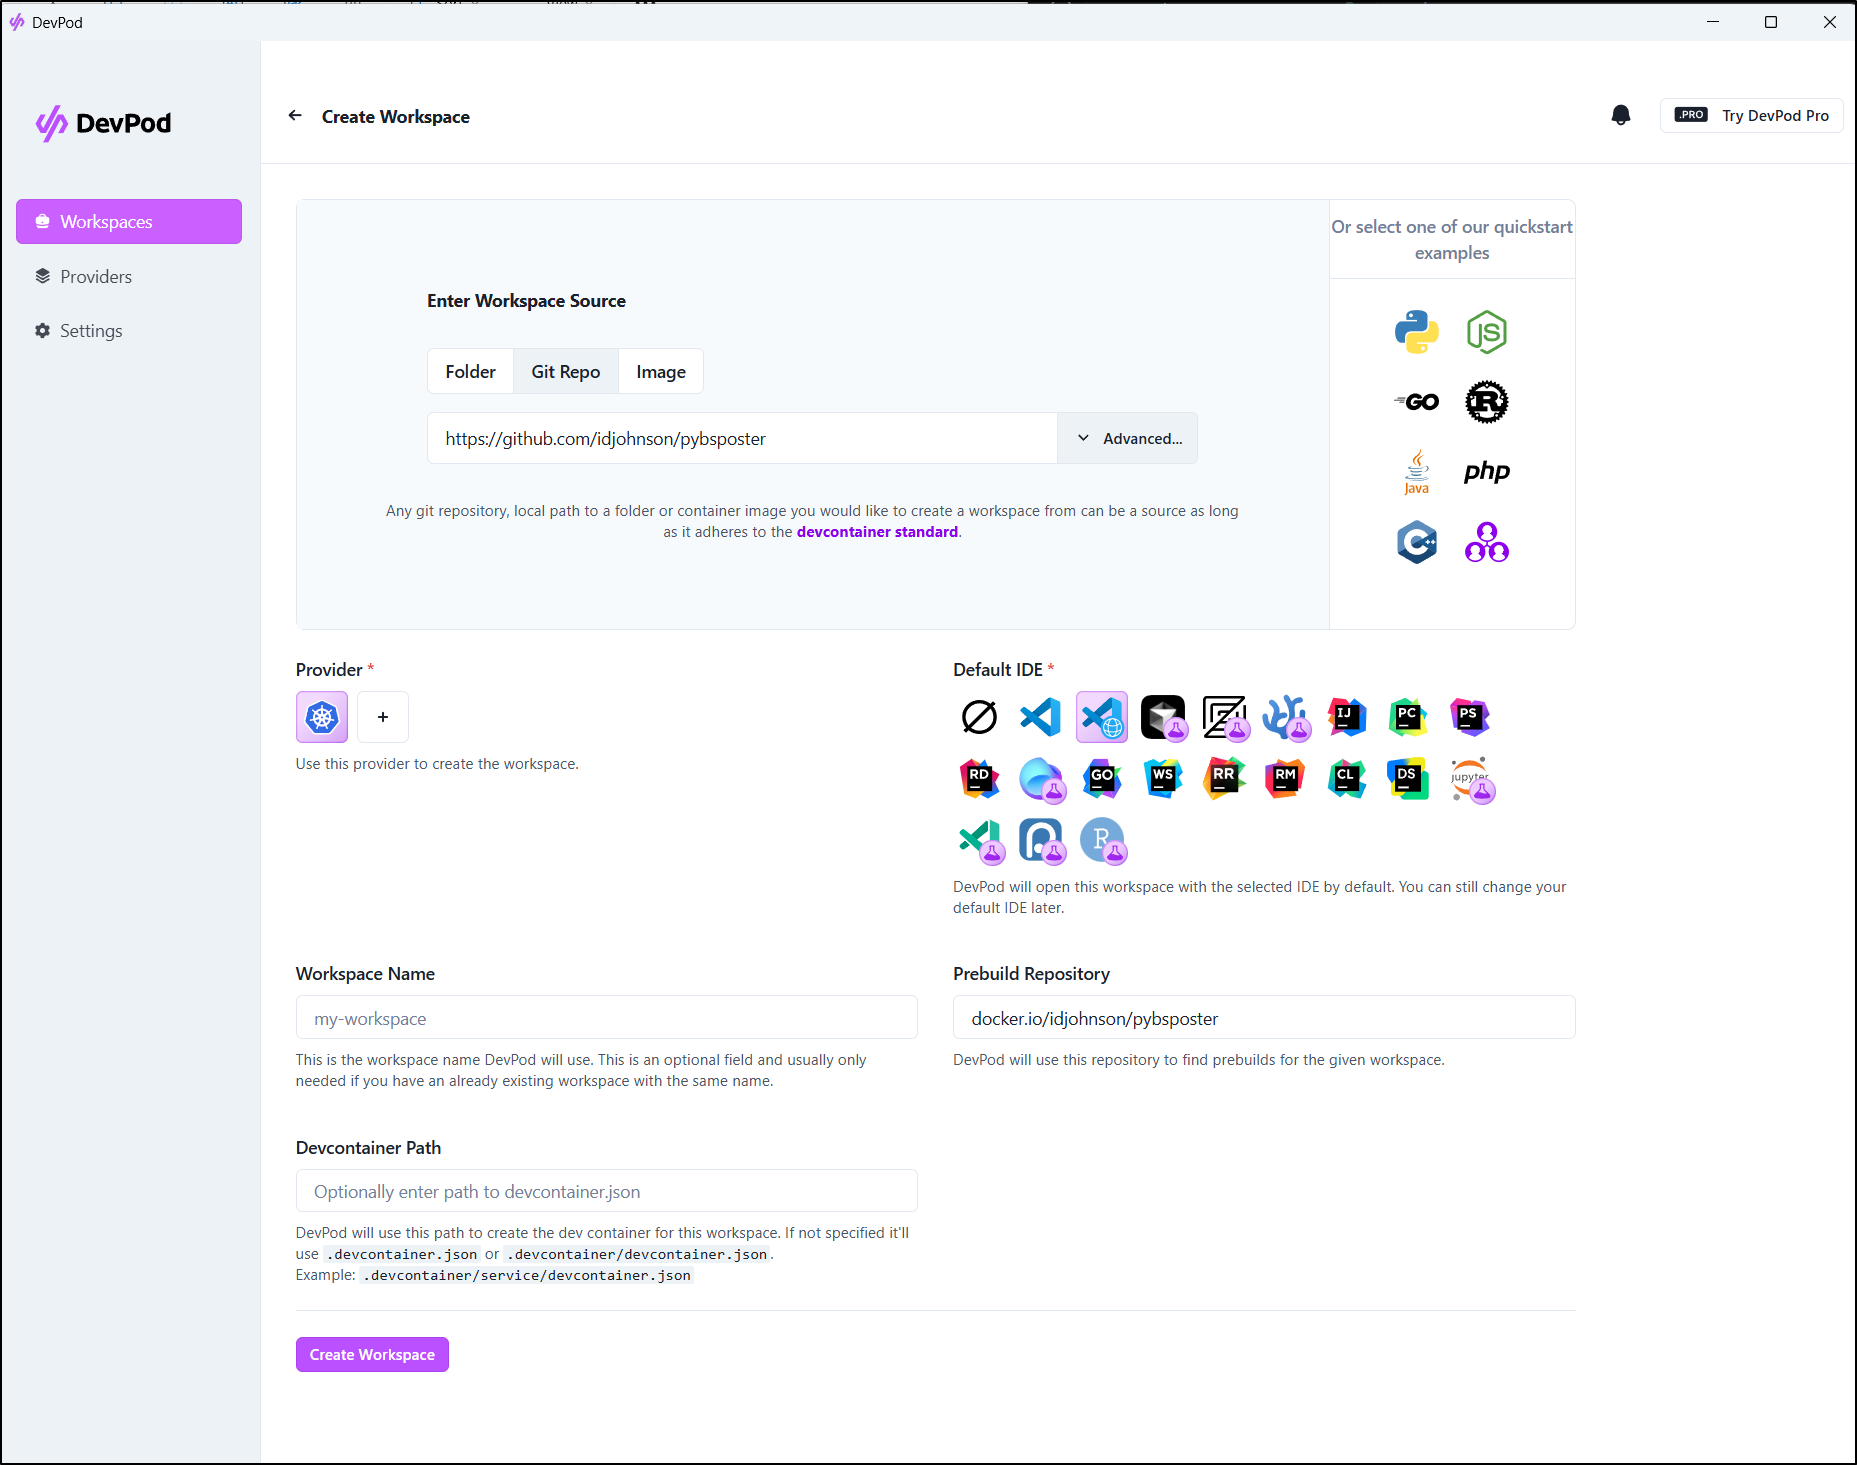
Task: Pick the Java quickstart example
Action: point(1417,472)
